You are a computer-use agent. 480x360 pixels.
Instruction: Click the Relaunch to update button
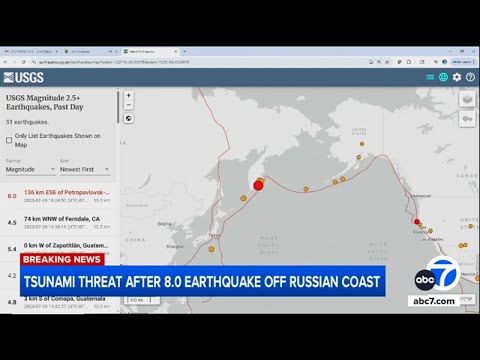pos(464,62)
